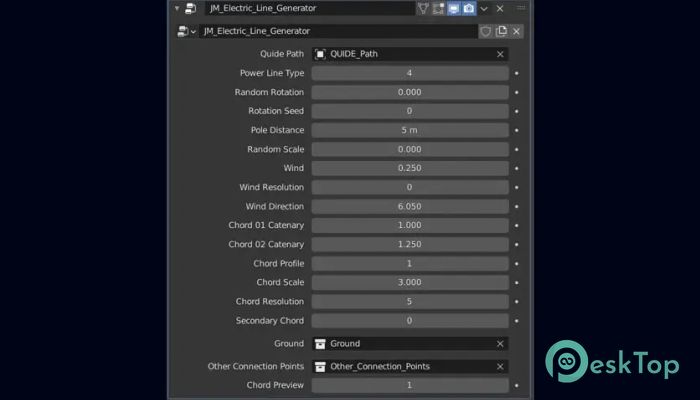Click the Random Rotation value field
The image size is (700, 400).
(410, 92)
